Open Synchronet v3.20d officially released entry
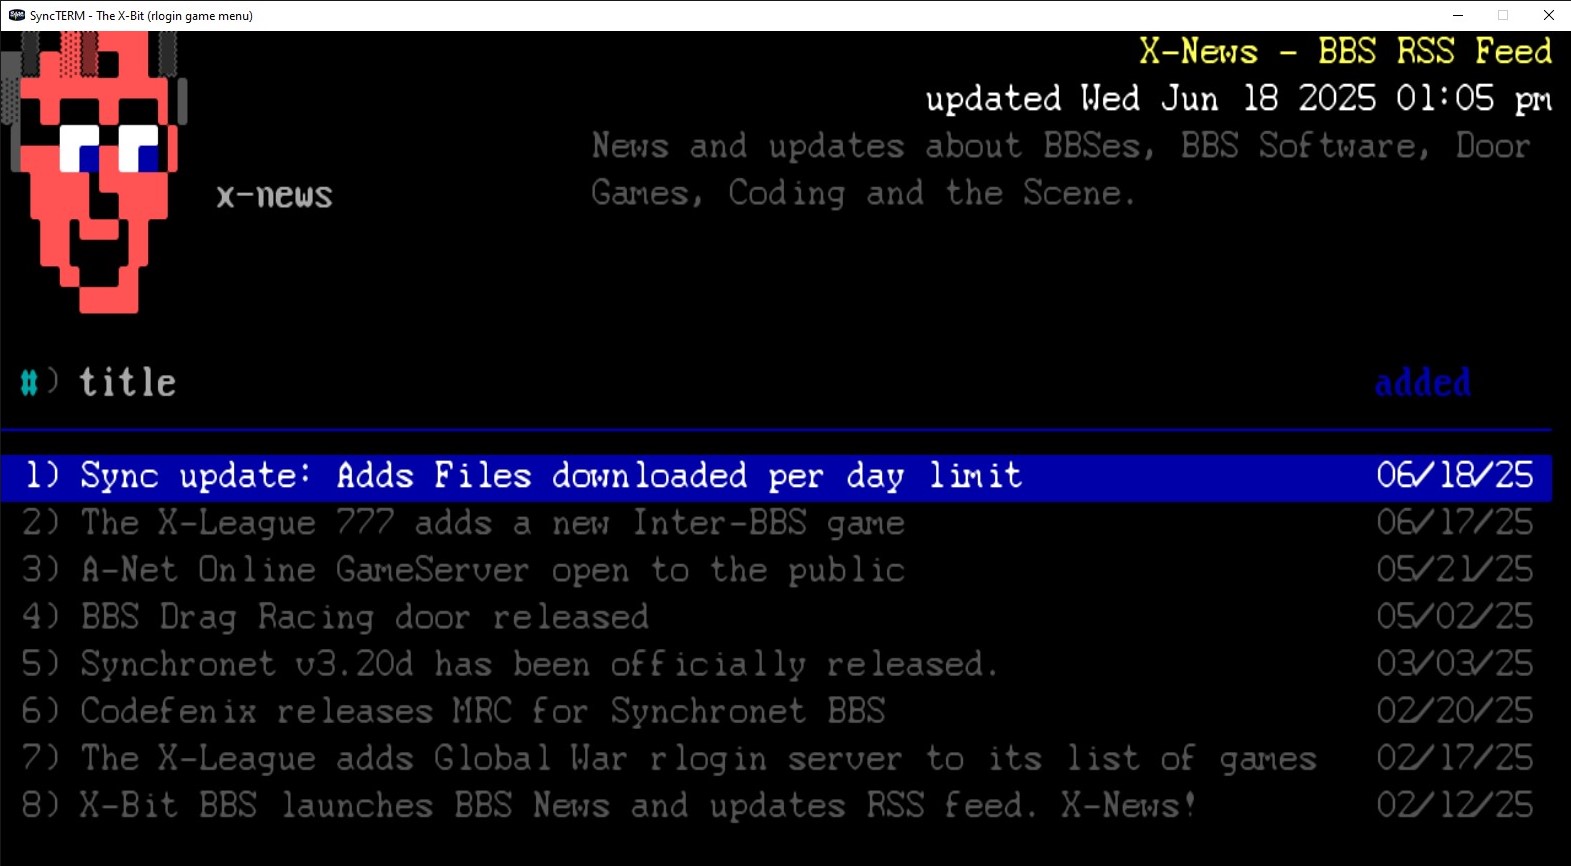The width and height of the screenshot is (1571, 866). (x=776, y=664)
